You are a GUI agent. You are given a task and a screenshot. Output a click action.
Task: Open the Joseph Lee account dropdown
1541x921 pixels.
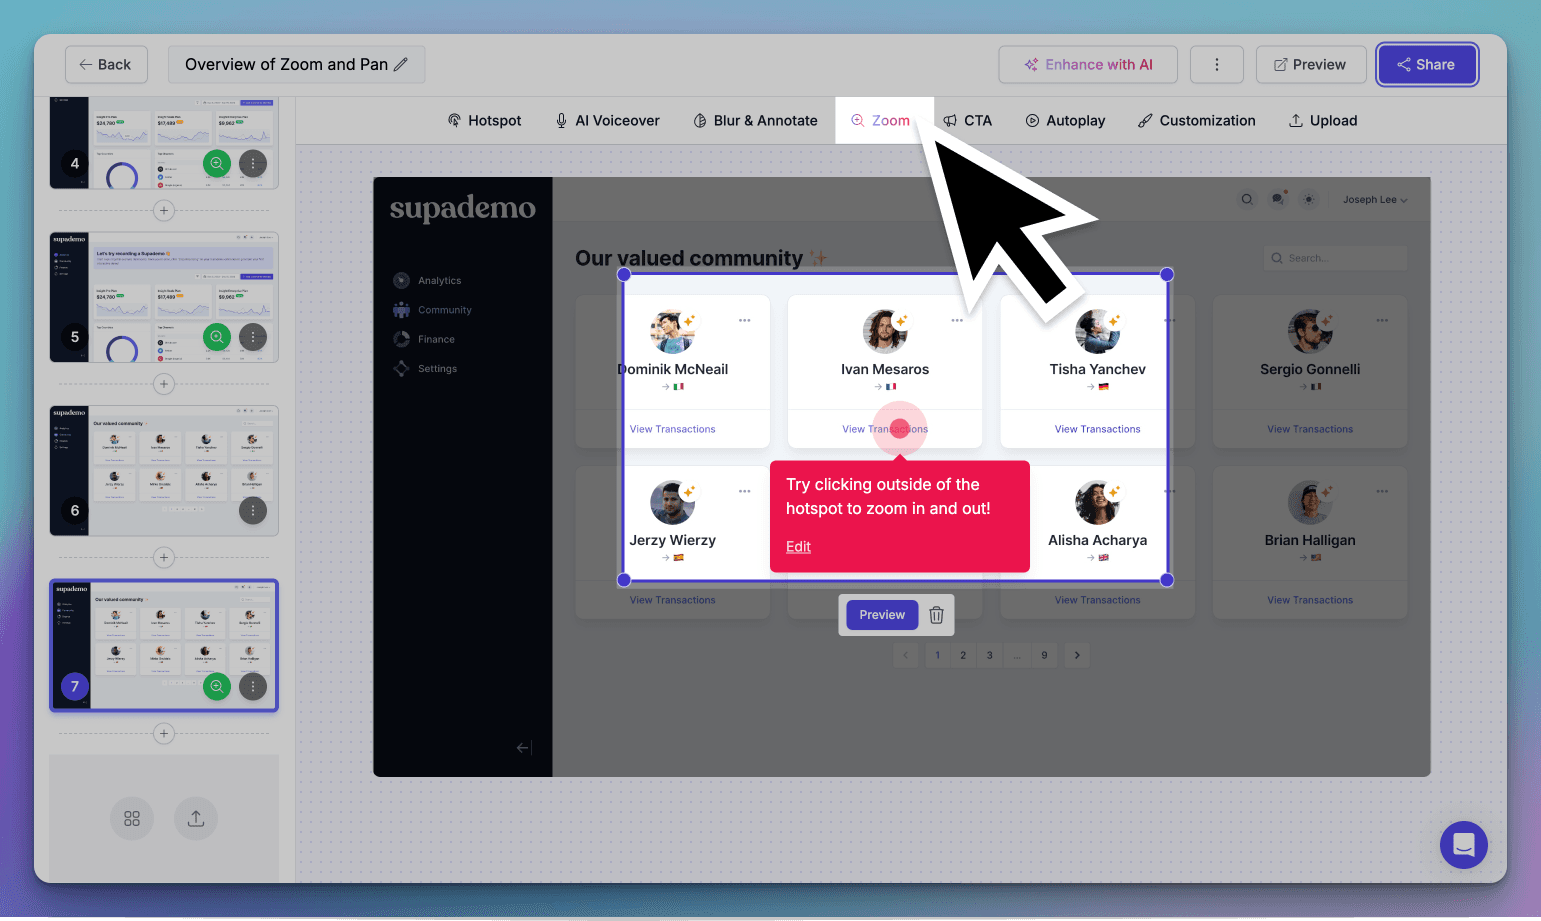(1374, 199)
